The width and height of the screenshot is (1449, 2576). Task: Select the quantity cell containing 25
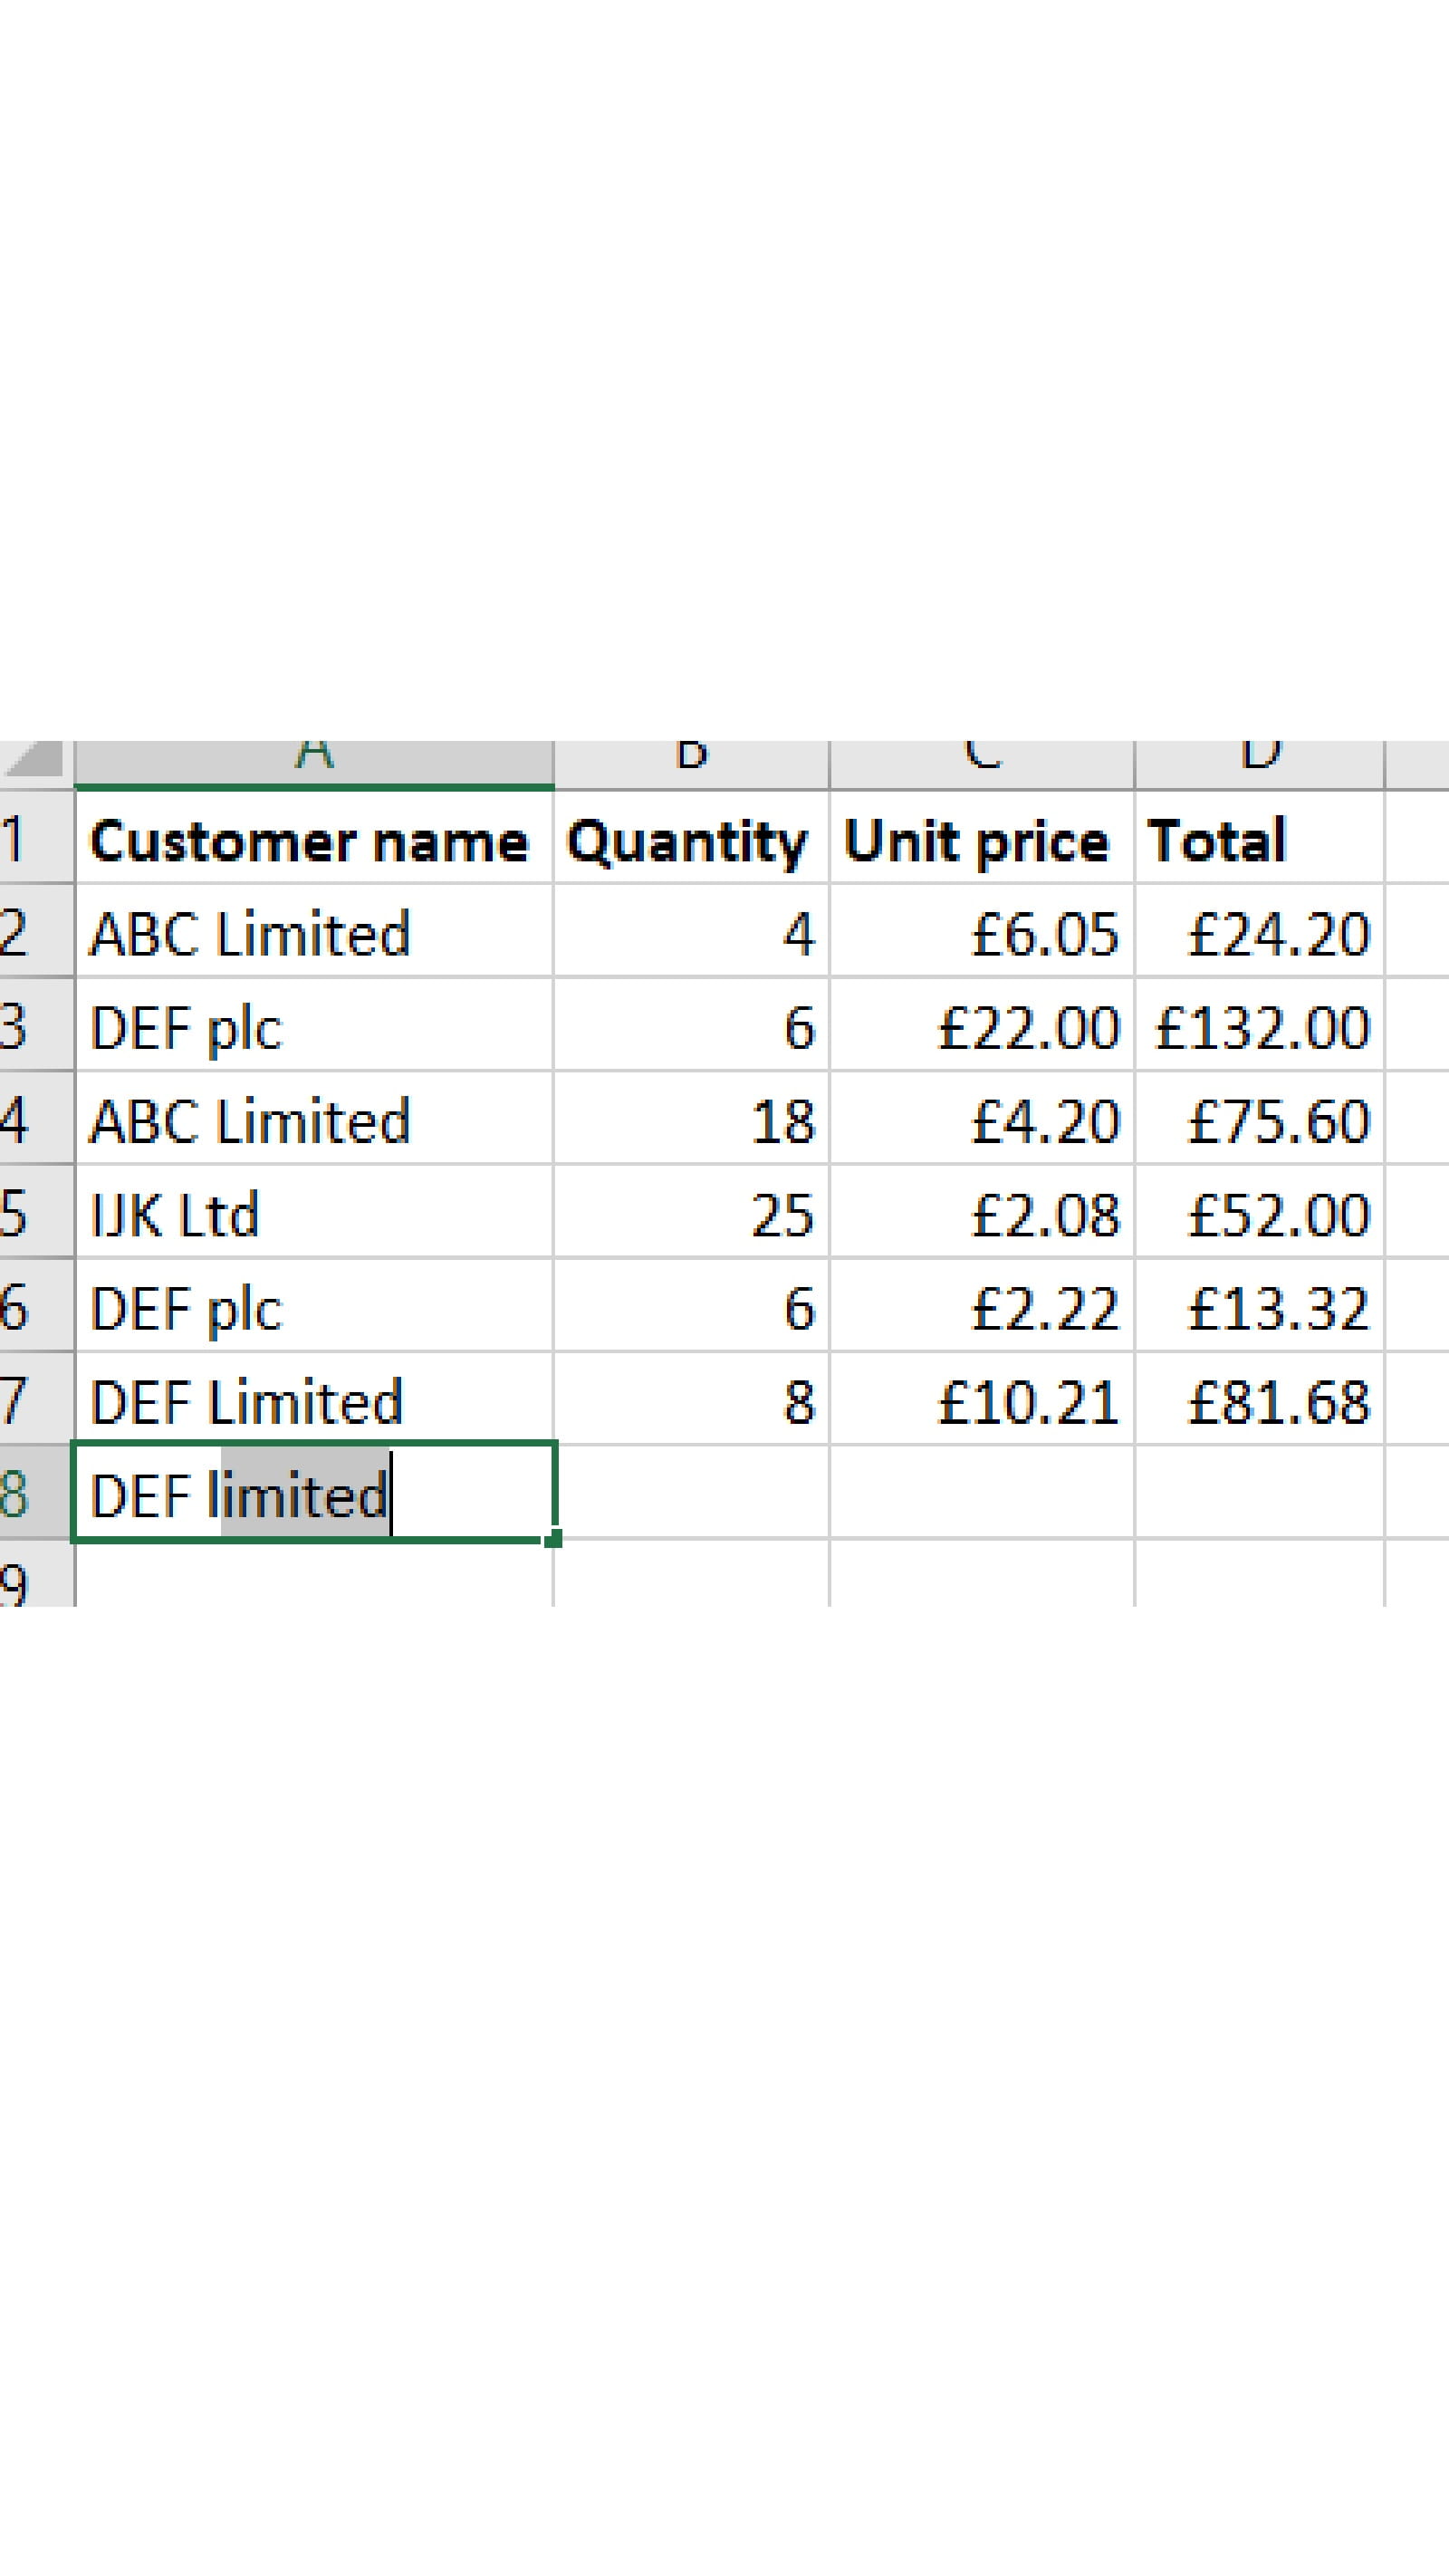coord(691,1212)
